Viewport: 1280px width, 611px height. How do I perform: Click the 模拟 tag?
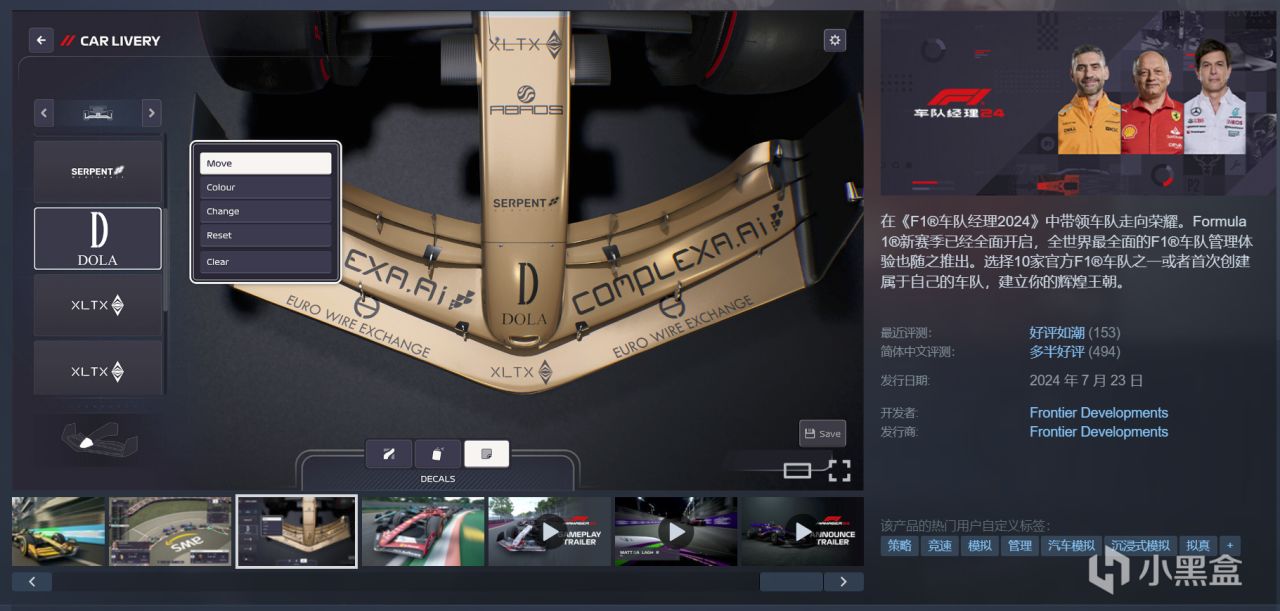point(979,546)
